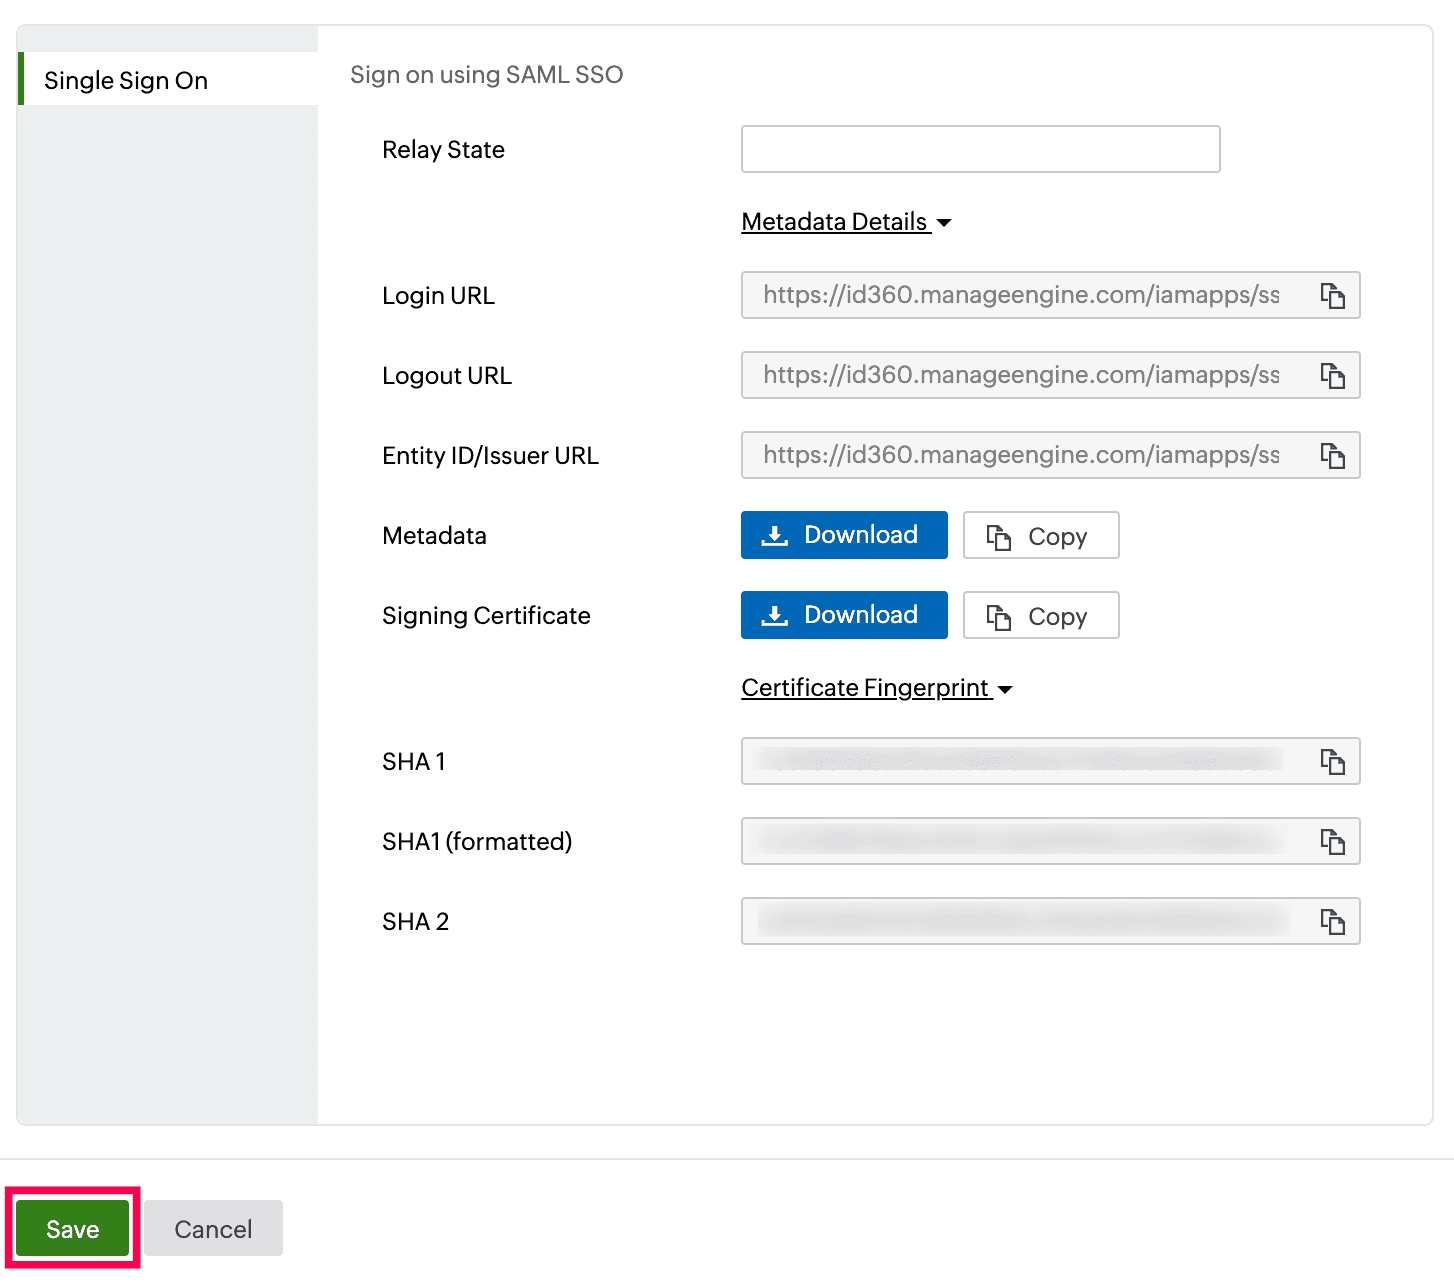
Task: Copy the Signing Certificate to clipboard
Action: 1040,615
